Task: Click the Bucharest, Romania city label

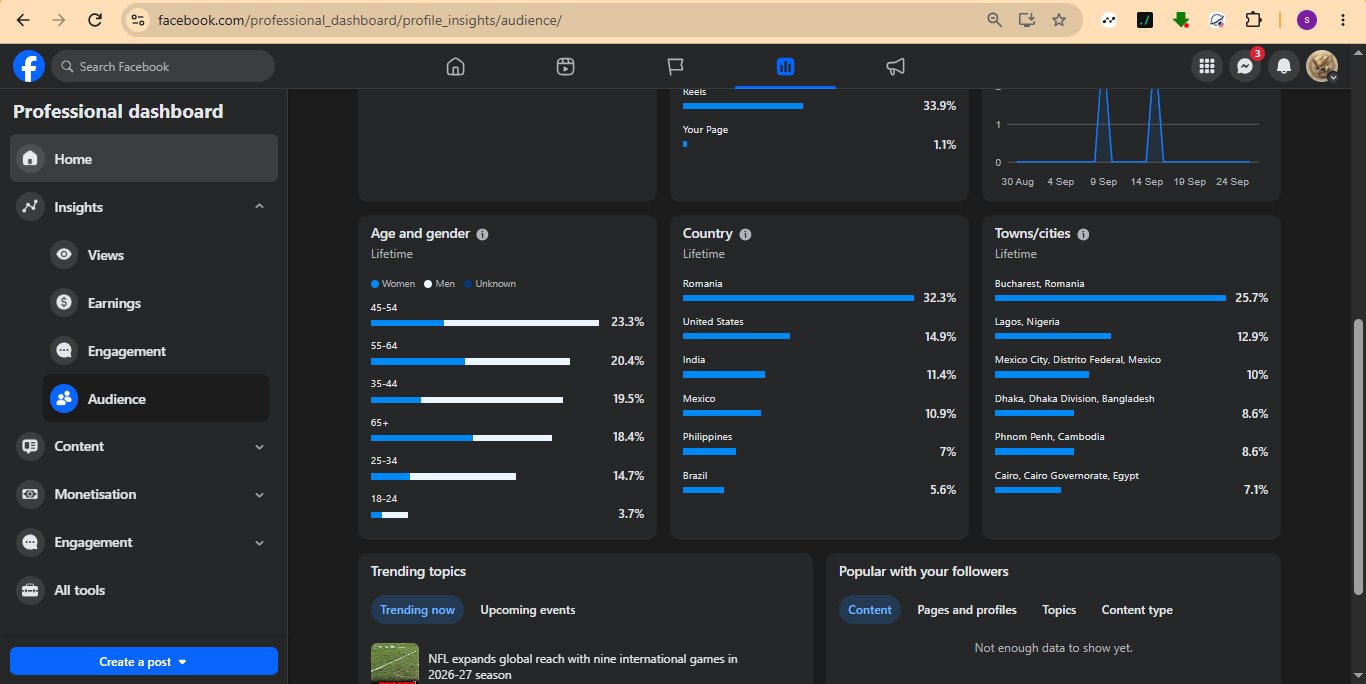Action: (1039, 284)
